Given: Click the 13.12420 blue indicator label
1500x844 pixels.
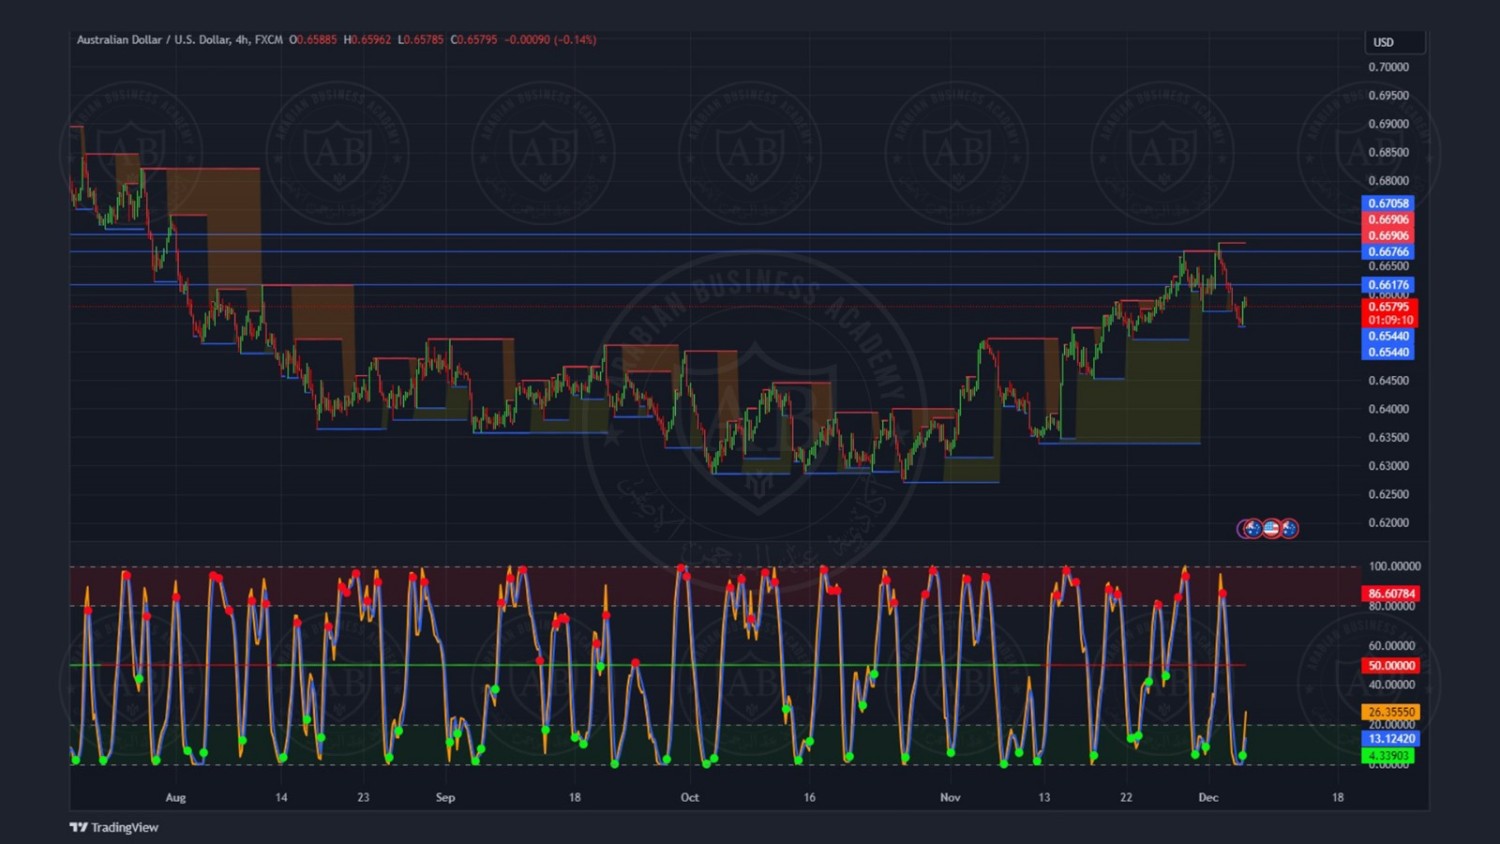Looking at the screenshot, I should [1391, 739].
